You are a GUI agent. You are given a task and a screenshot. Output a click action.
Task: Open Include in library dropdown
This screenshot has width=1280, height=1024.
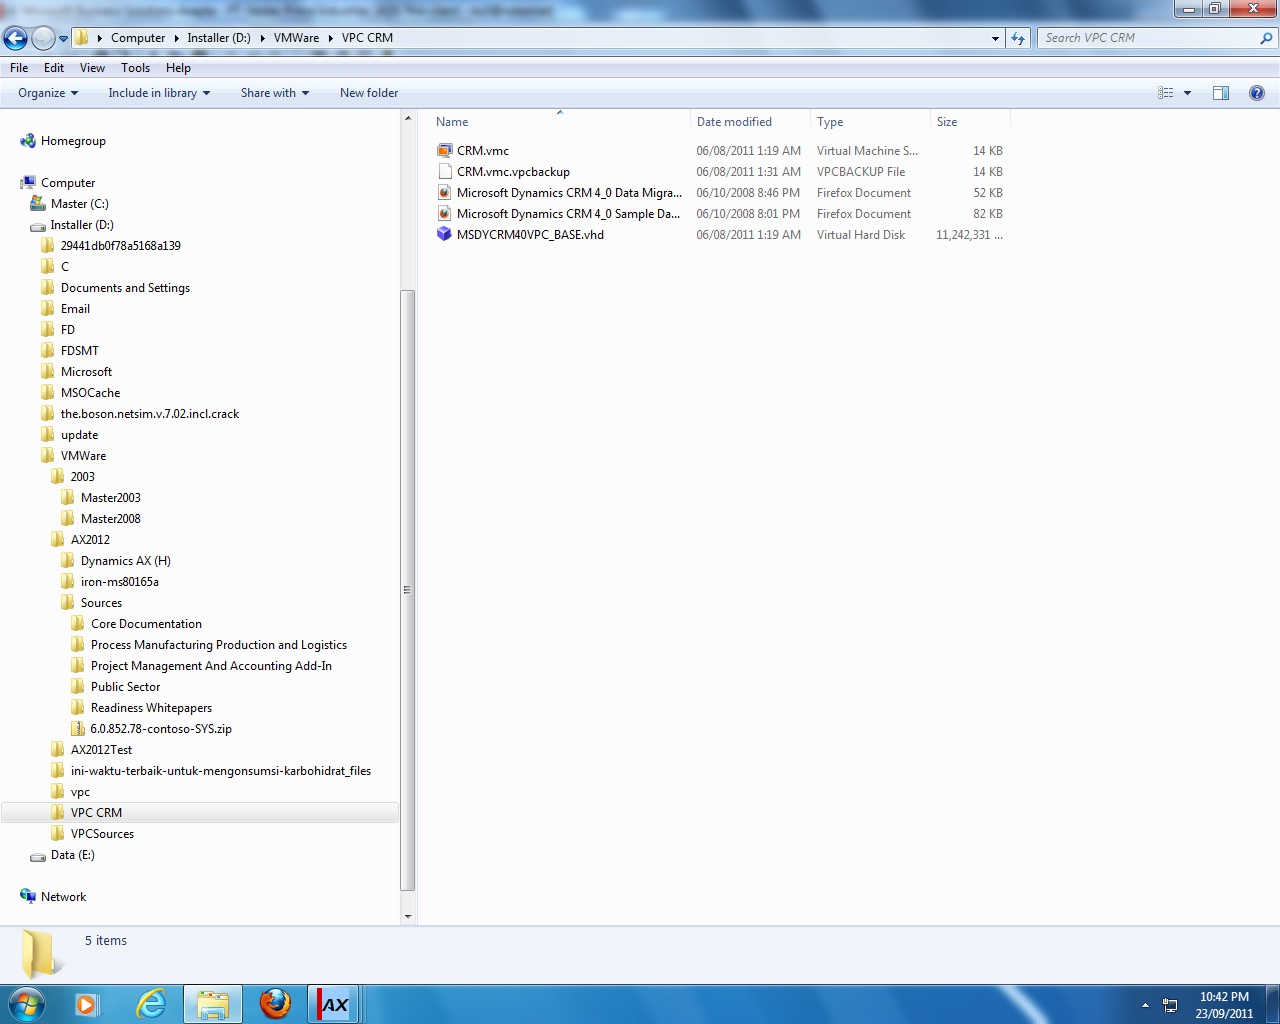[x=159, y=93]
